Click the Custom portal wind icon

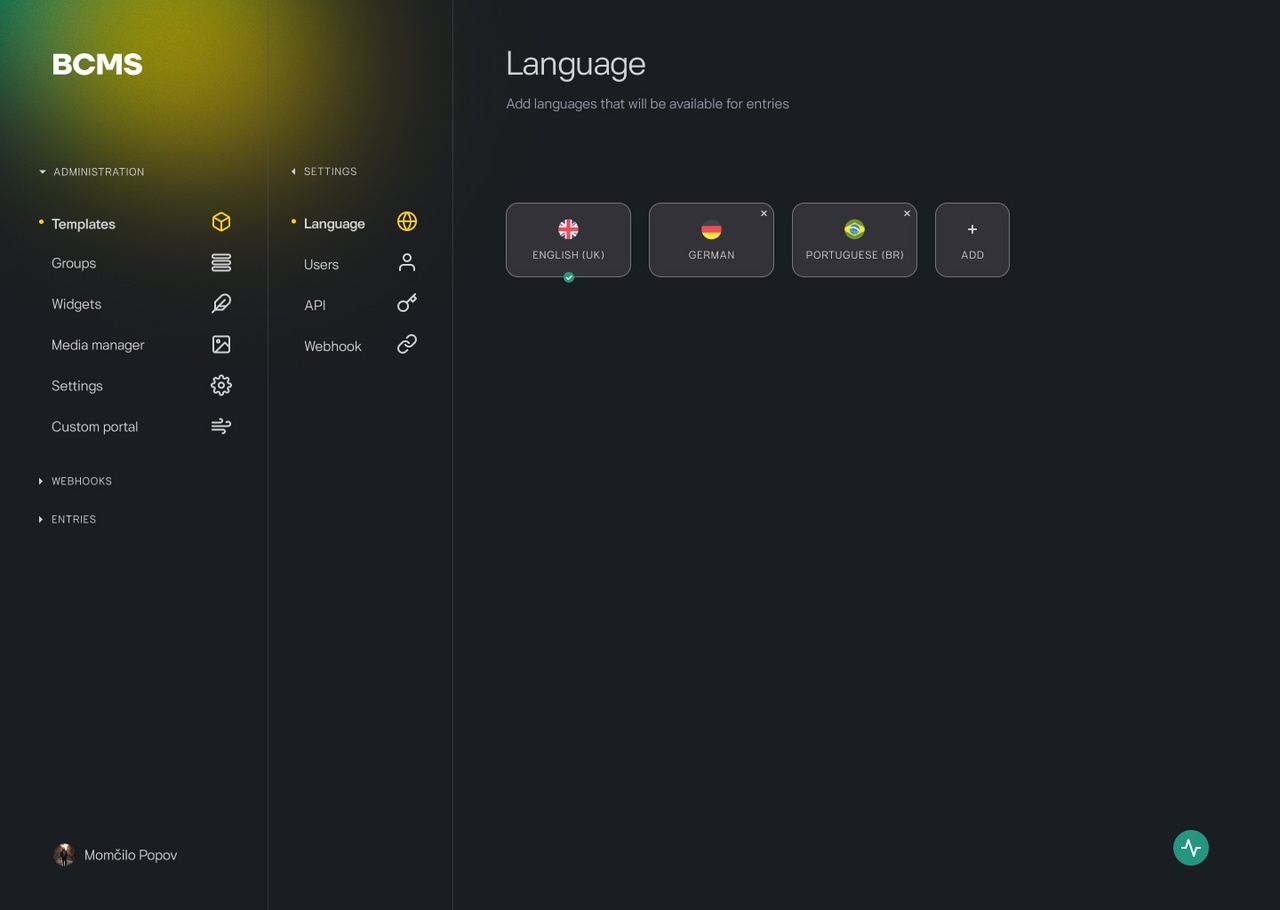click(221, 426)
